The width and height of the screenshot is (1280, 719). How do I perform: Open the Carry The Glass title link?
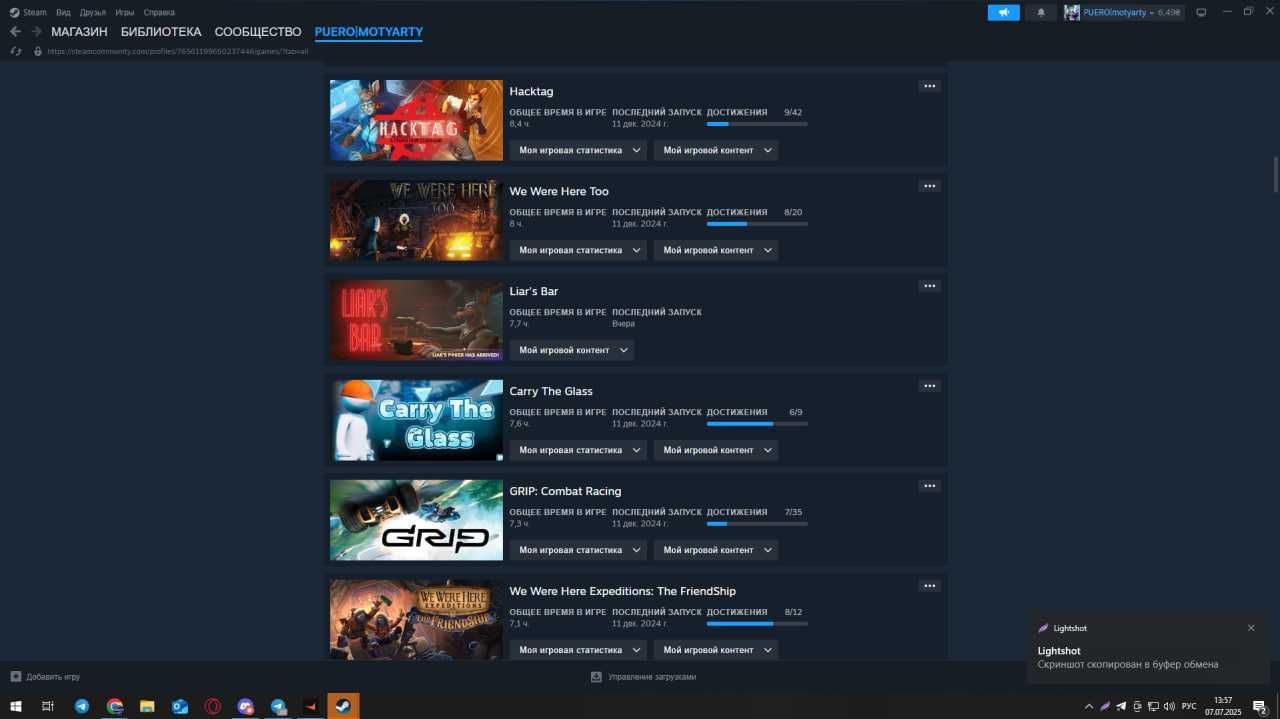[551, 391]
